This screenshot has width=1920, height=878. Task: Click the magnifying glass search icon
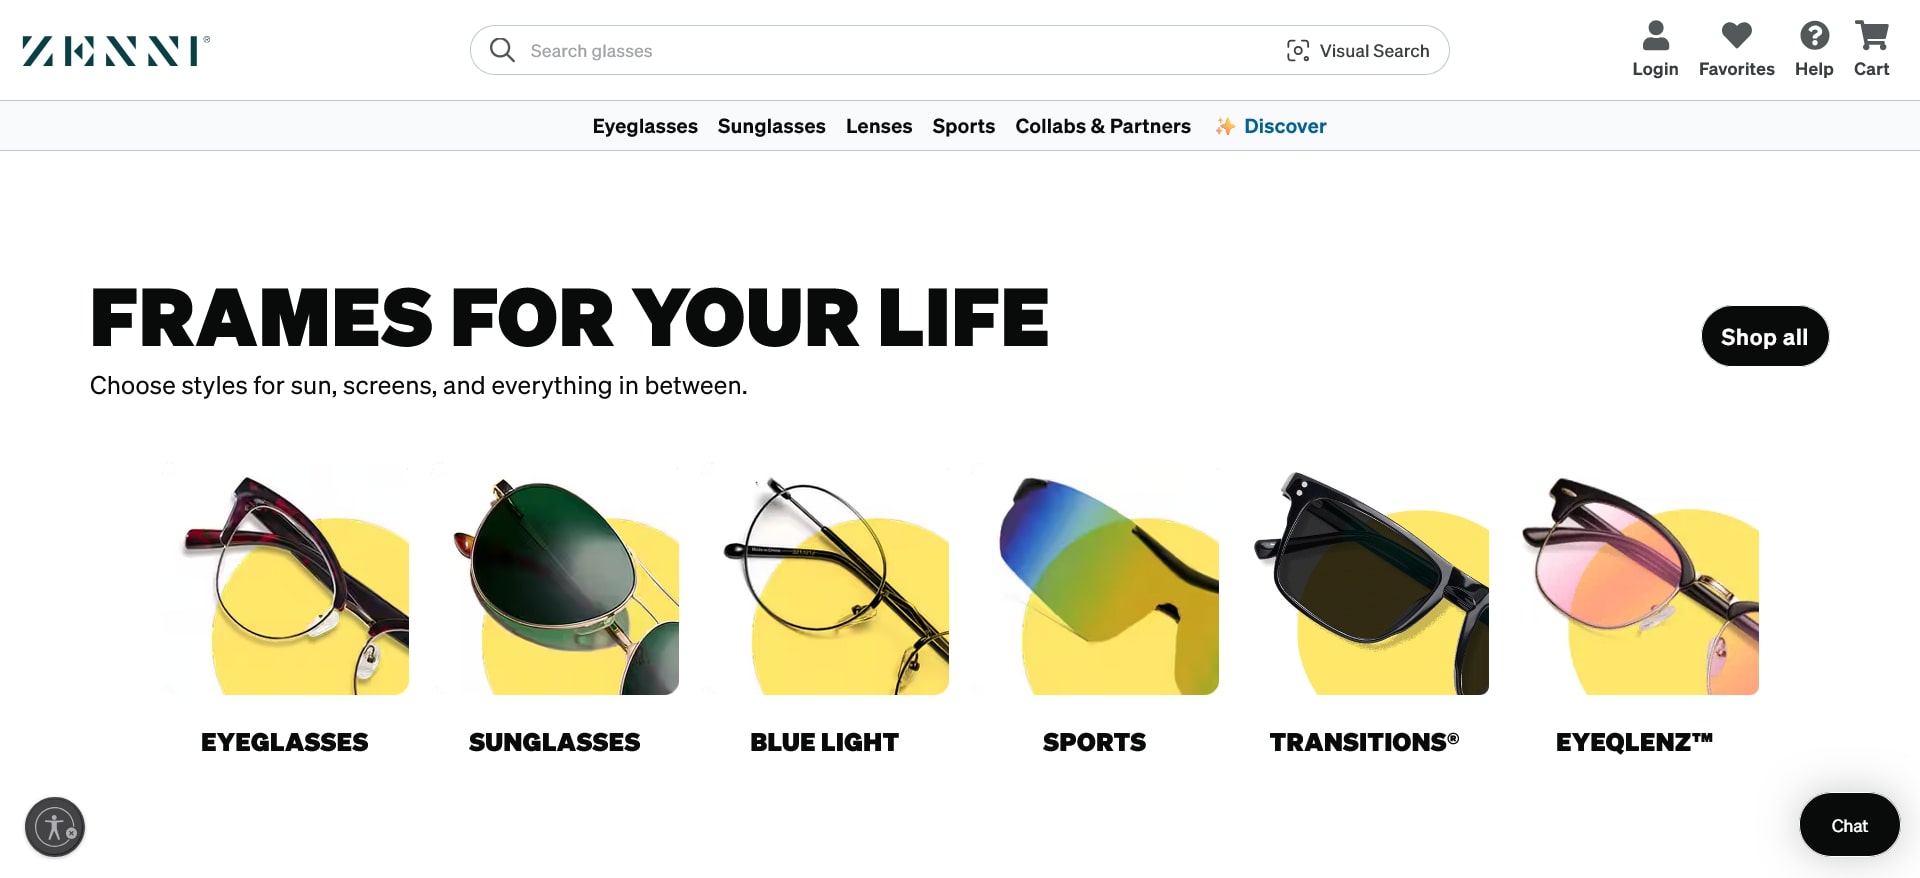[502, 50]
